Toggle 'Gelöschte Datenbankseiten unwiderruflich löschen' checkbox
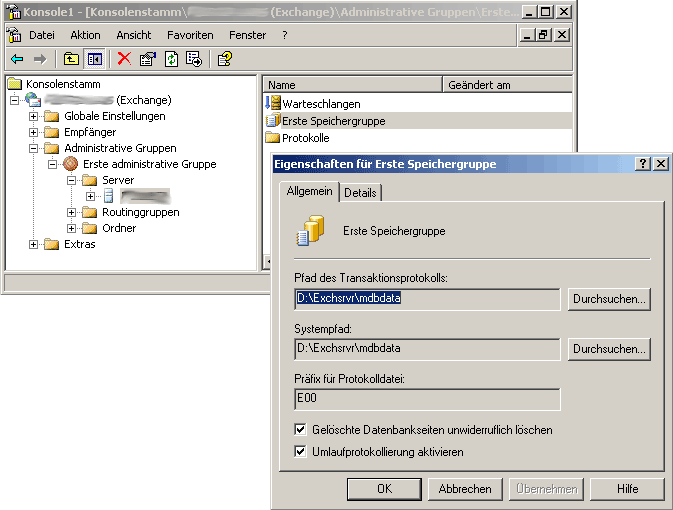 coord(301,430)
